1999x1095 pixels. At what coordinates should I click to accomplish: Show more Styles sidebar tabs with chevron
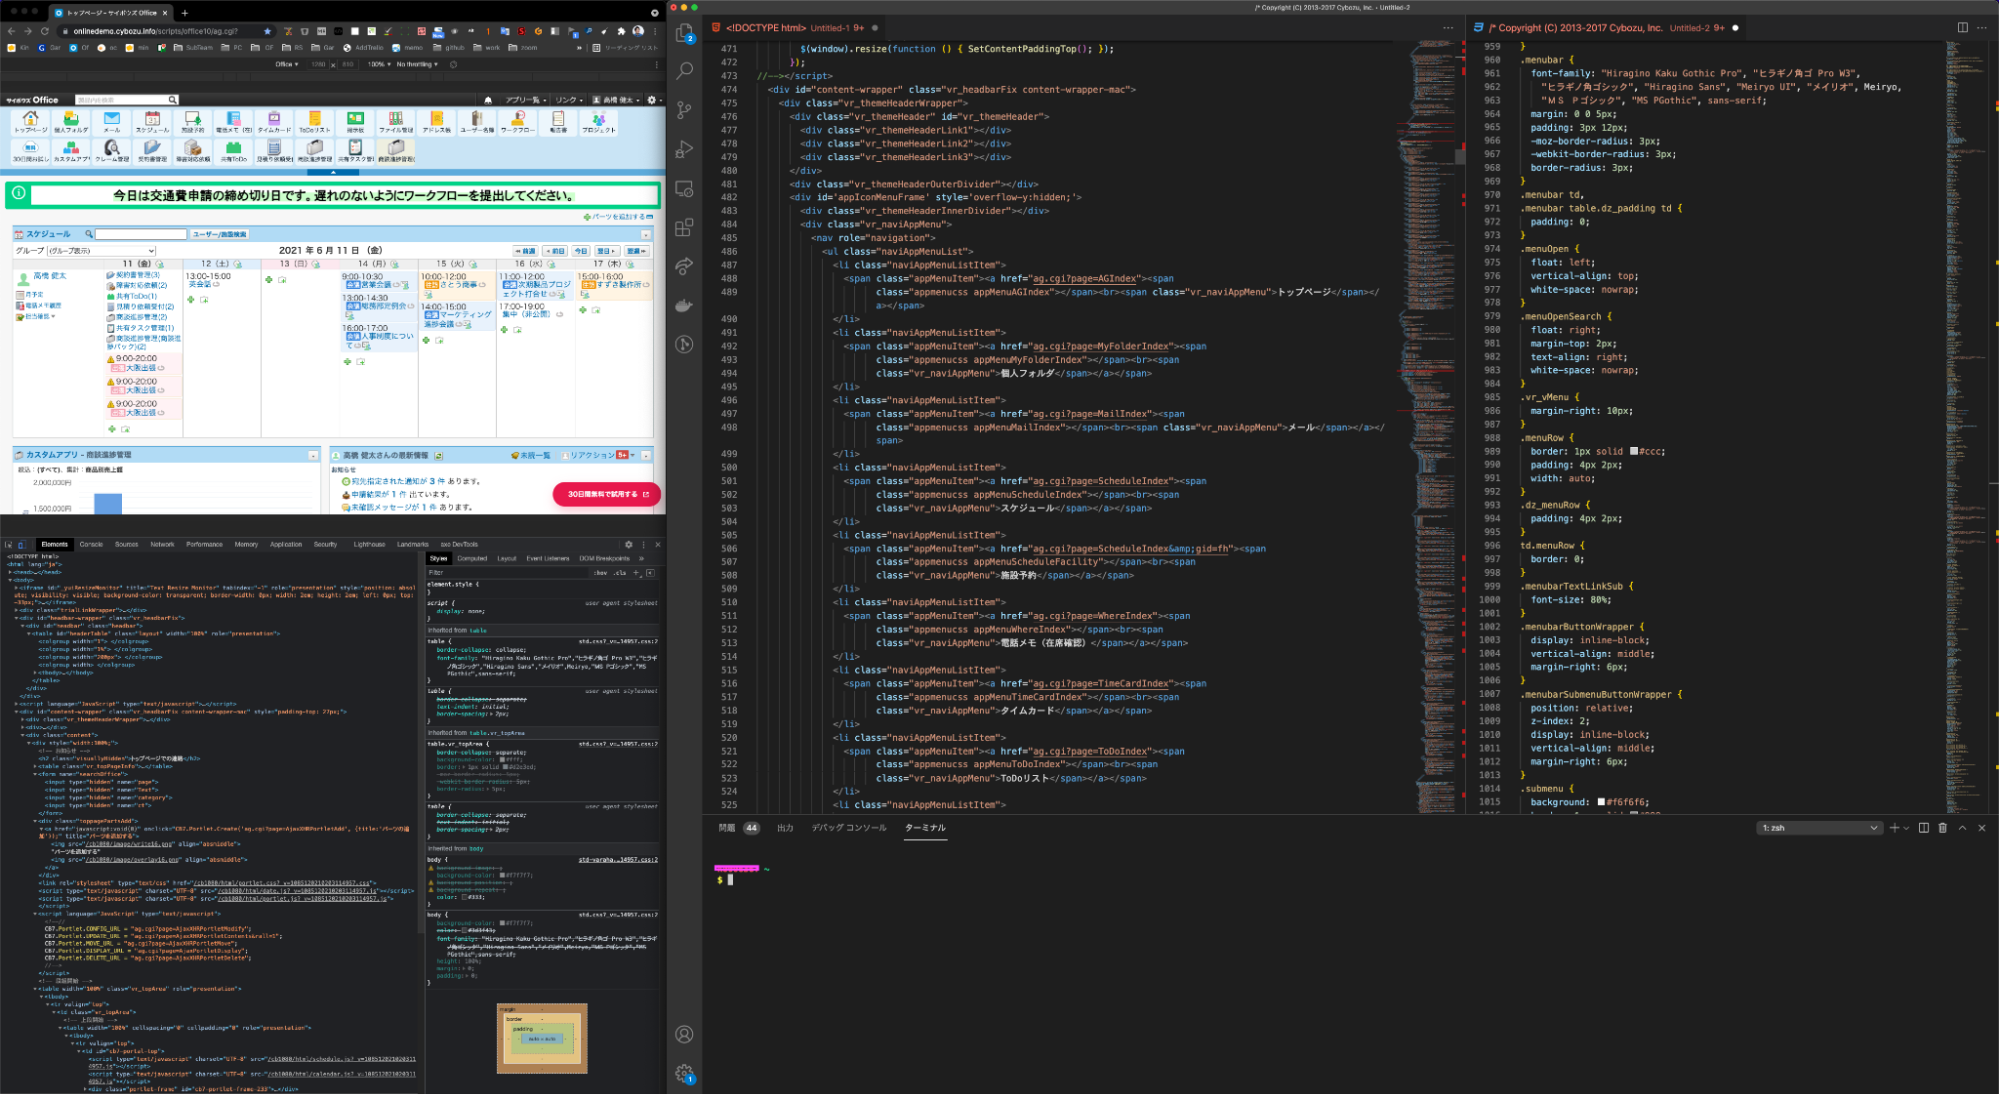point(641,558)
